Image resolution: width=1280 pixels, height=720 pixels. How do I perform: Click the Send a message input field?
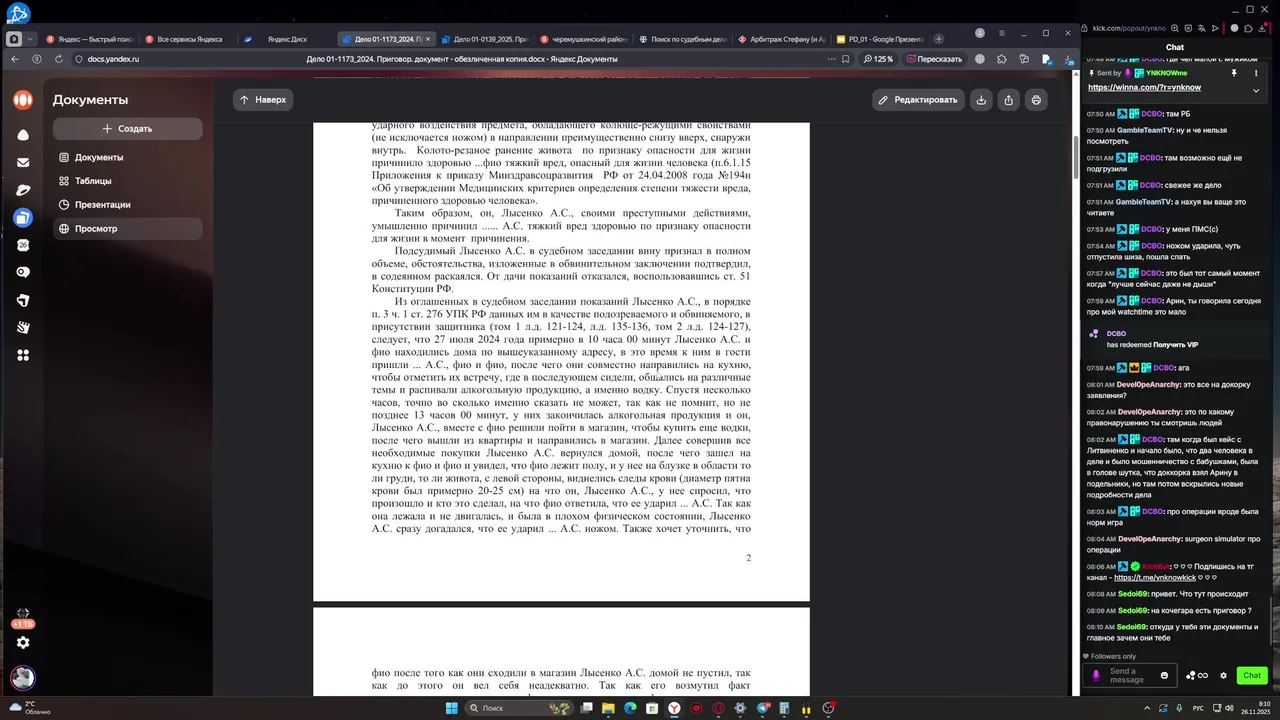coord(1128,675)
